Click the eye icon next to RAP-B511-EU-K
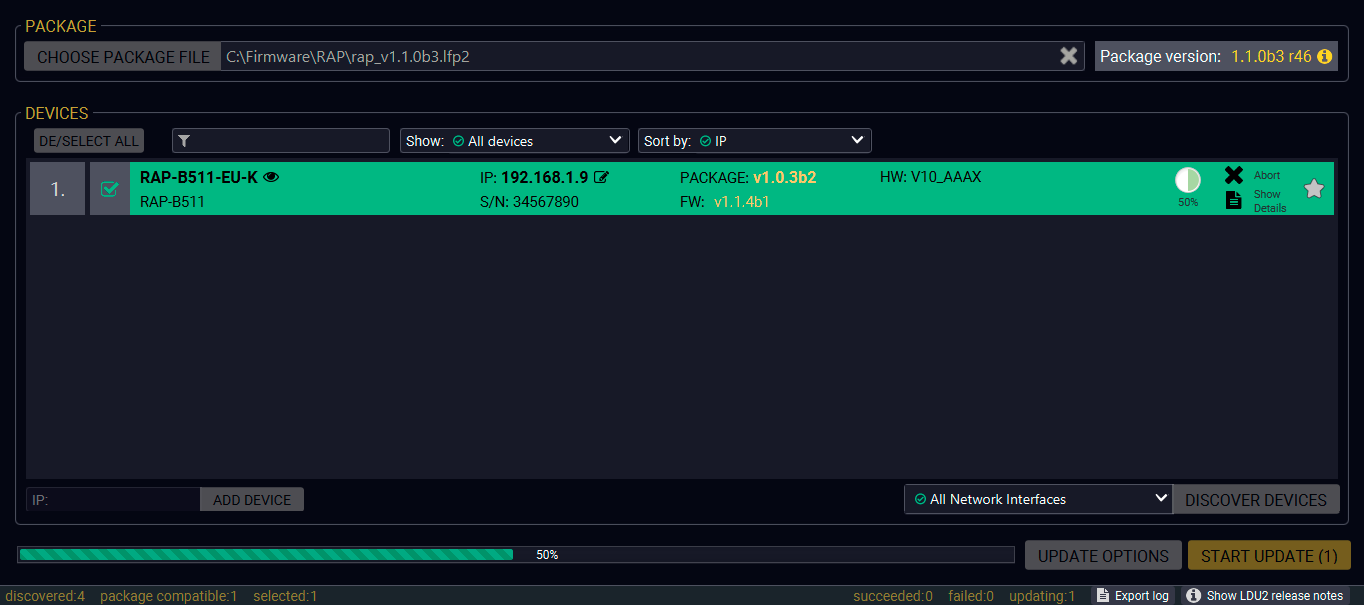Viewport: 1364px width, 605px height. 271,177
